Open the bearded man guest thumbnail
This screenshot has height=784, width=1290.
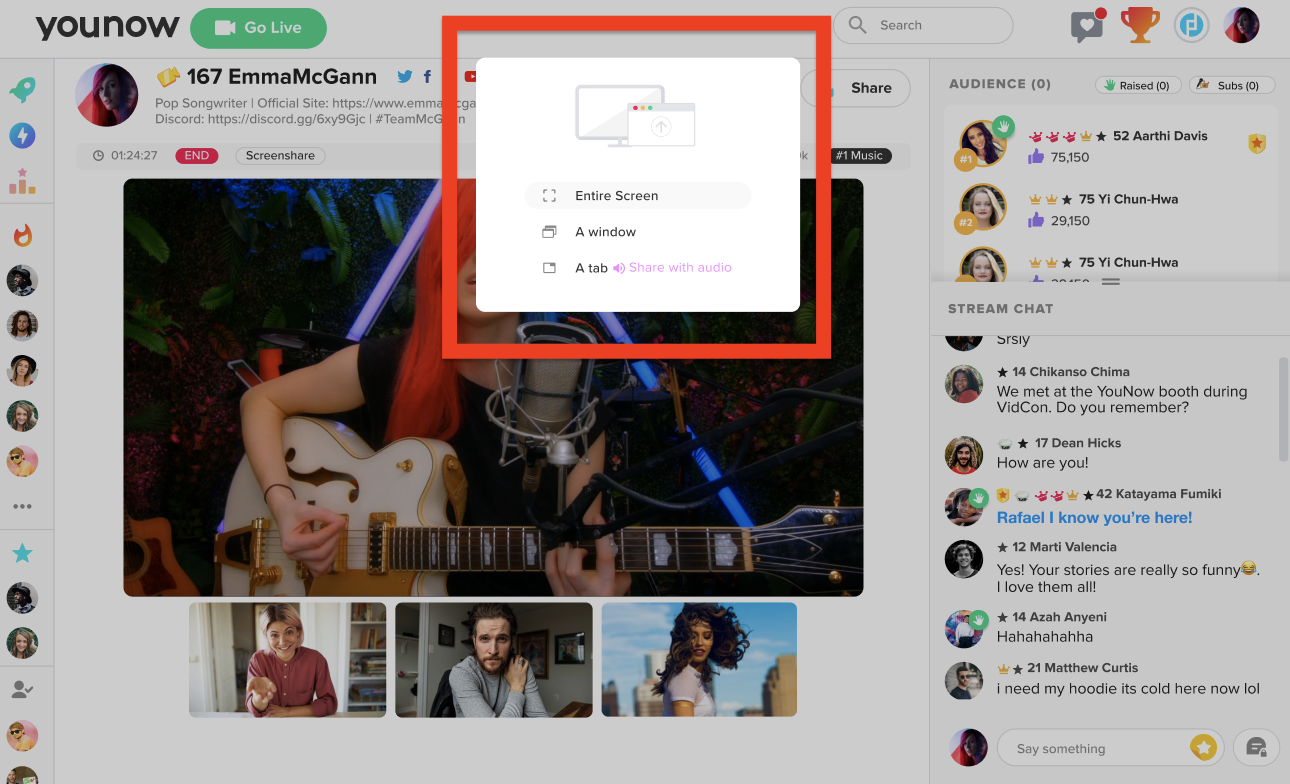pyautogui.click(x=494, y=659)
